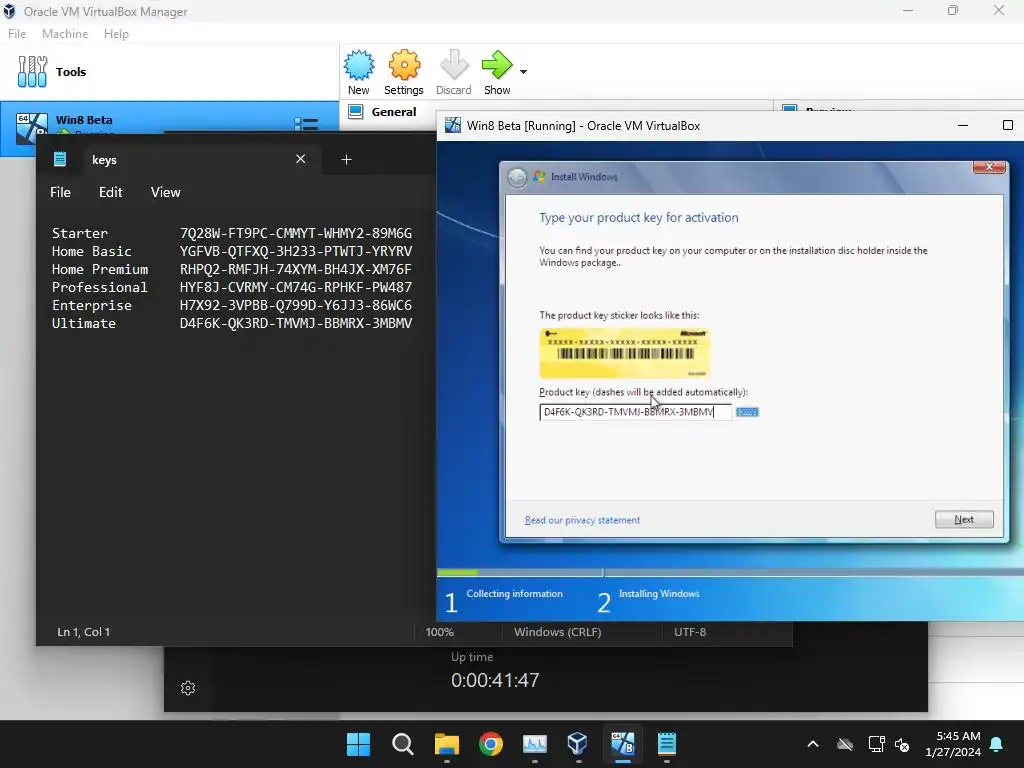The image size is (1024, 768).
Task: Click the 100% zoom status entry
Action: pos(440,632)
